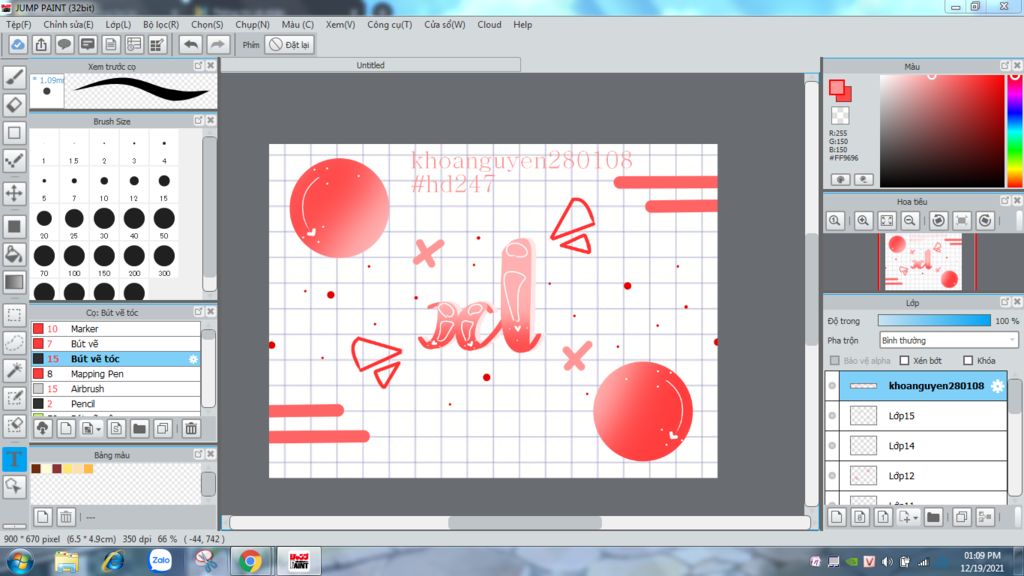
Task: Click transparent color swatch
Action: click(840, 116)
